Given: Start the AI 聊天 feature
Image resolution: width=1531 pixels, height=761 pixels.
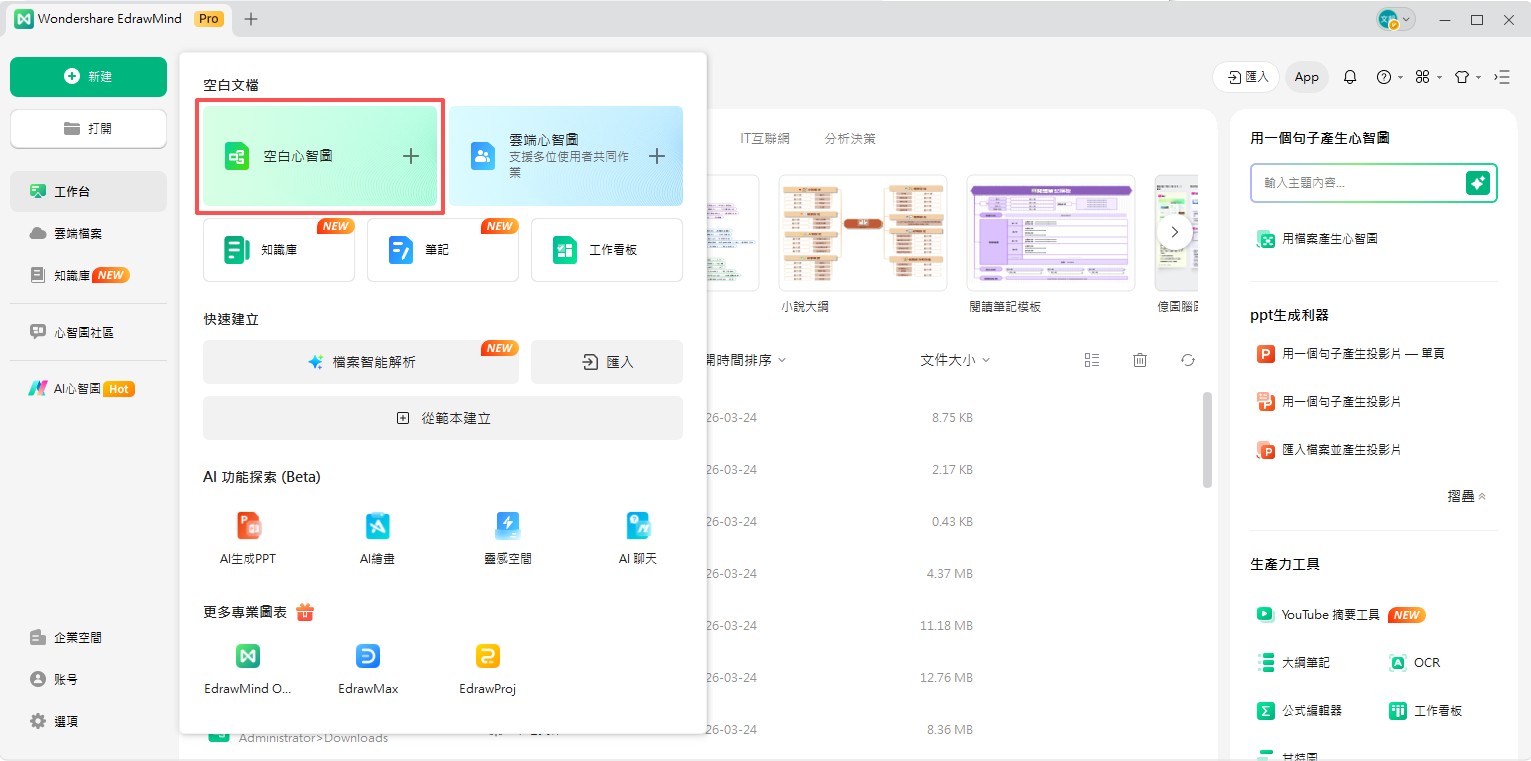Looking at the screenshot, I should coord(638,535).
